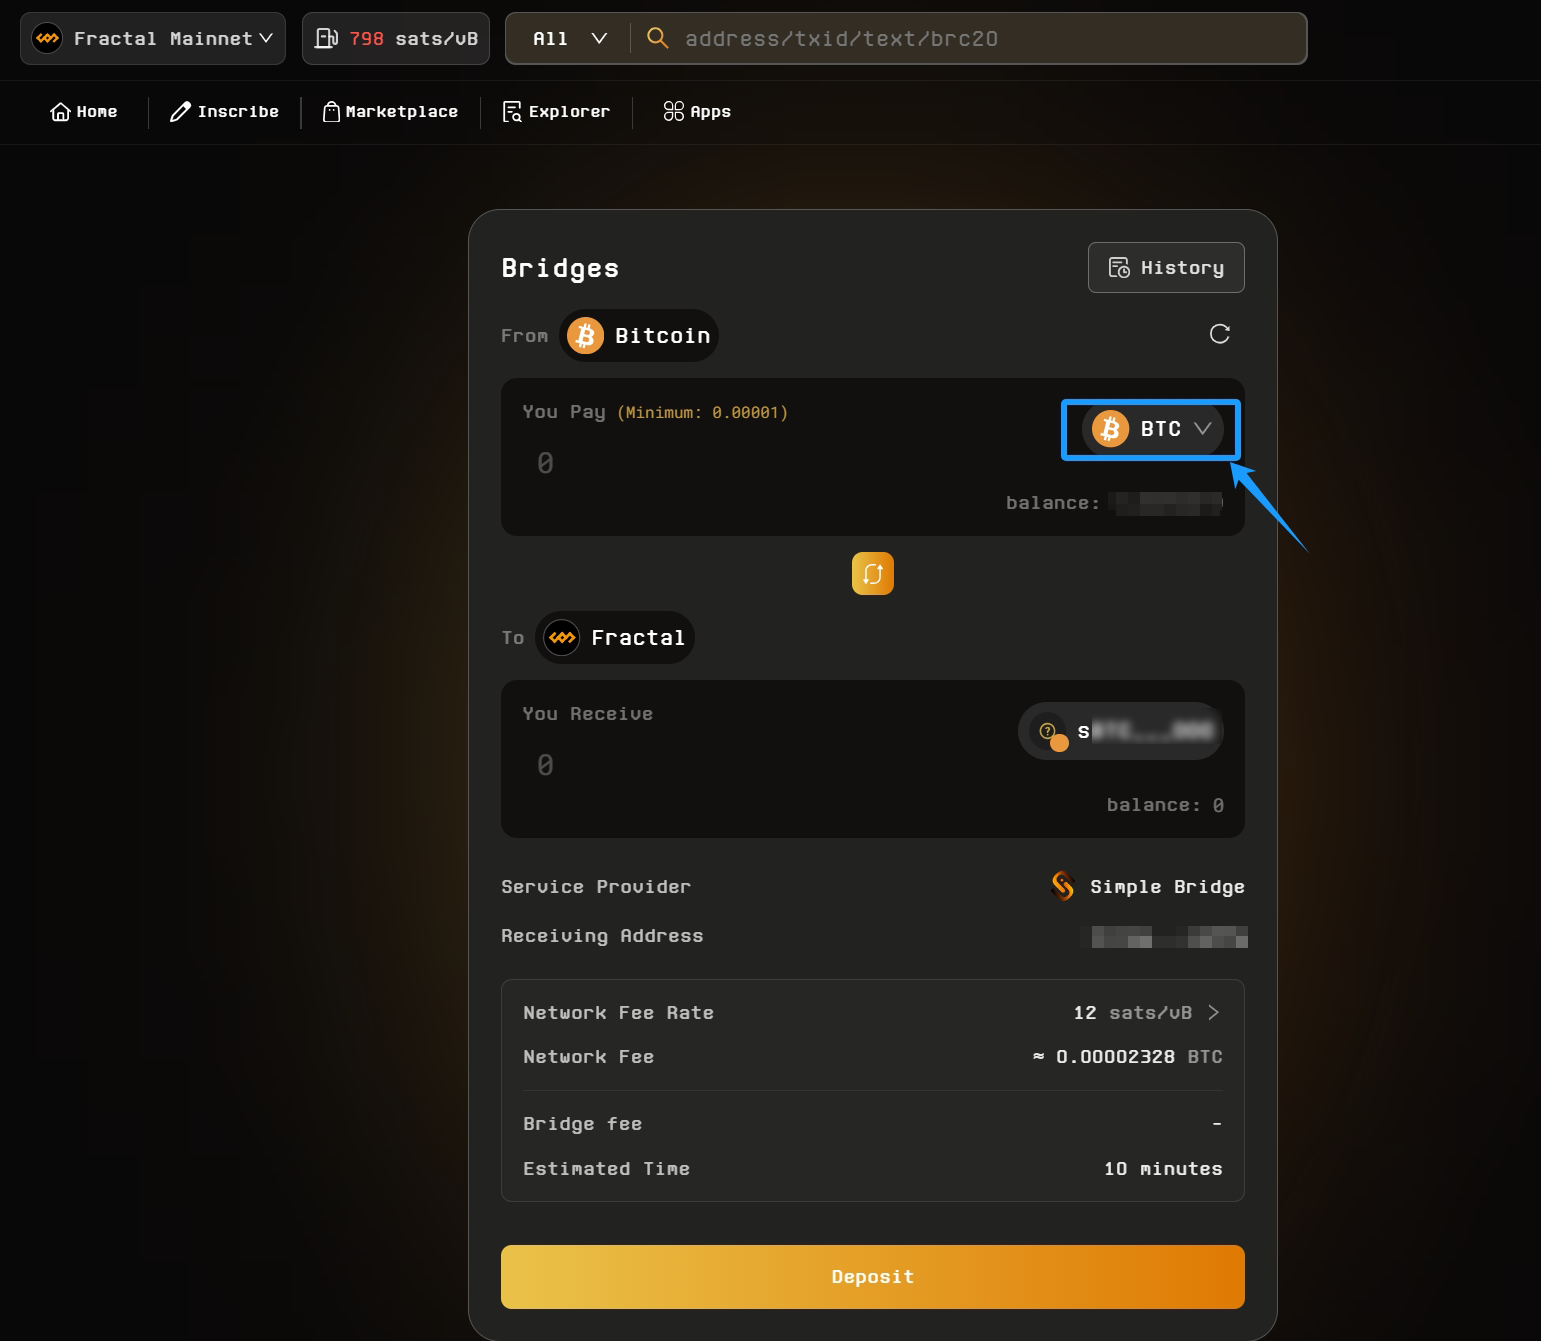Viewport: 1541px width, 1341px height.
Task: Open the Apps menu
Action: click(x=697, y=112)
